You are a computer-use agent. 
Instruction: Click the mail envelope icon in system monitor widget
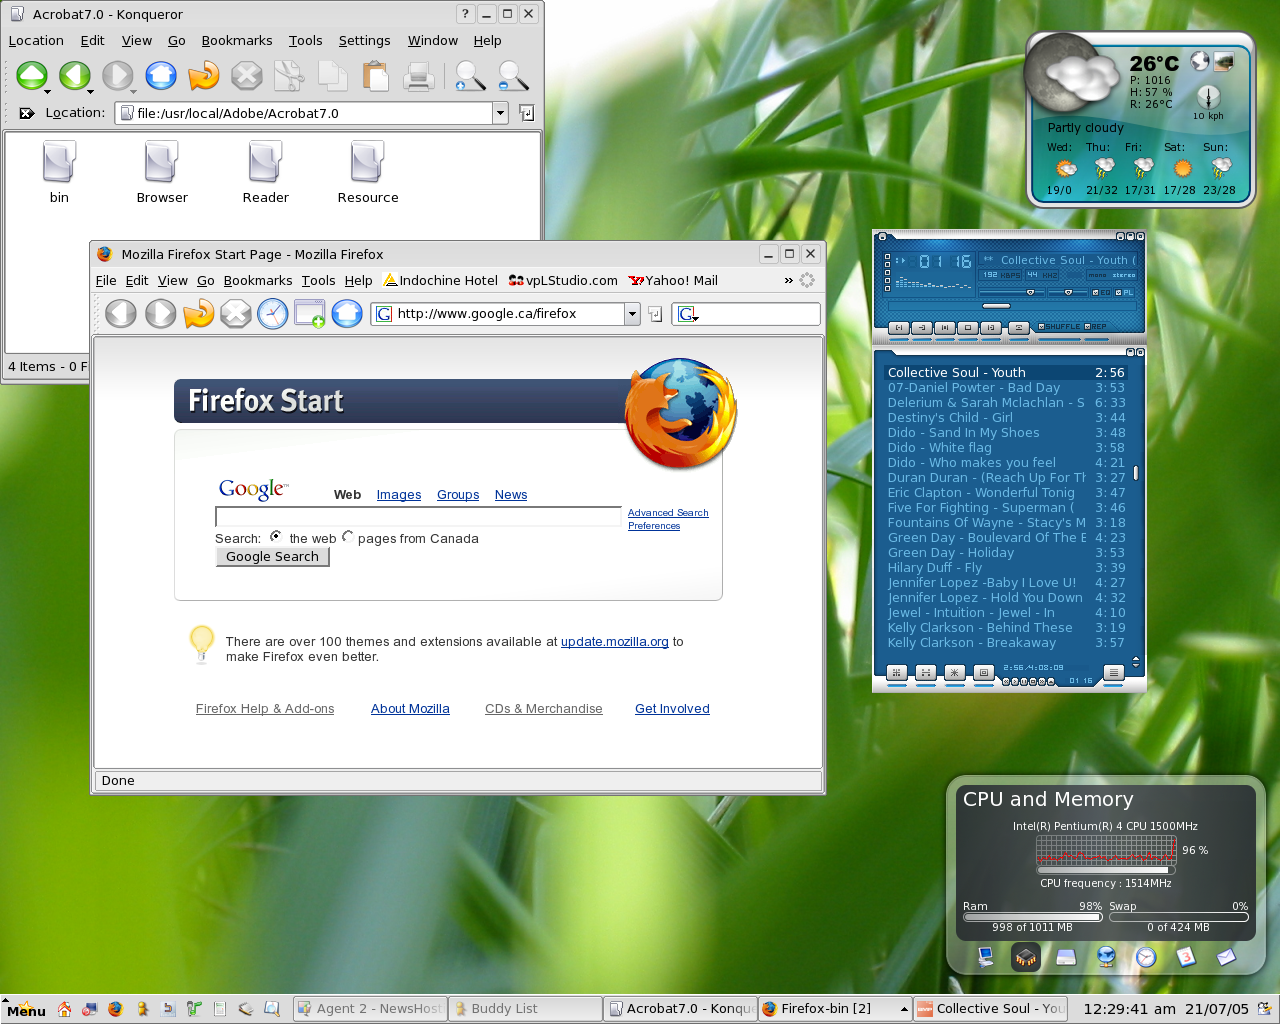[1226, 958]
